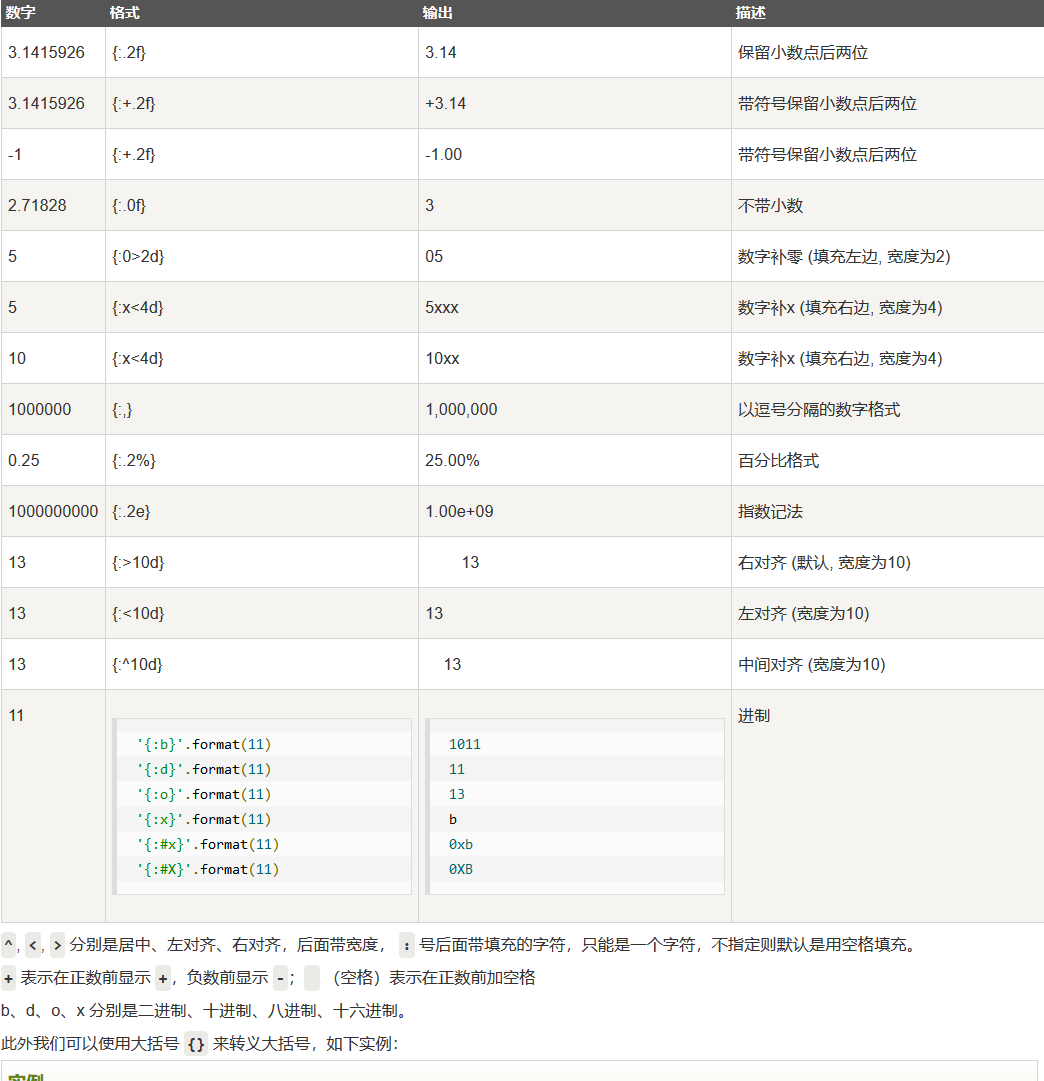Click the output value 10xx

443,358
